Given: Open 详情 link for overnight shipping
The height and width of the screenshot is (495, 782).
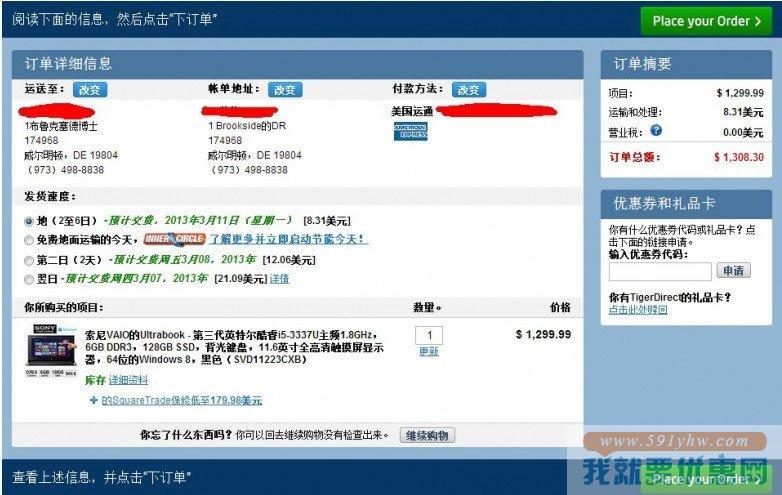Looking at the screenshot, I should coord(279,279).
